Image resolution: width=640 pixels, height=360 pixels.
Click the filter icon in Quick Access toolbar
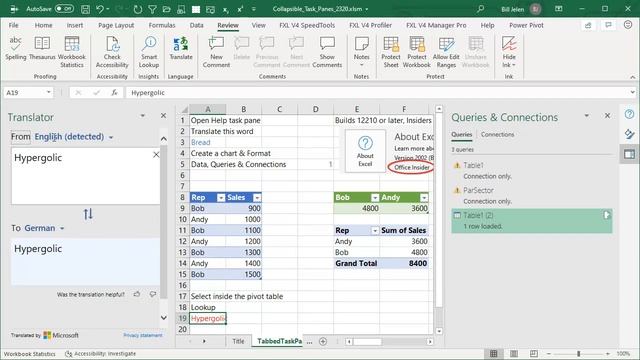click(152, 9)
